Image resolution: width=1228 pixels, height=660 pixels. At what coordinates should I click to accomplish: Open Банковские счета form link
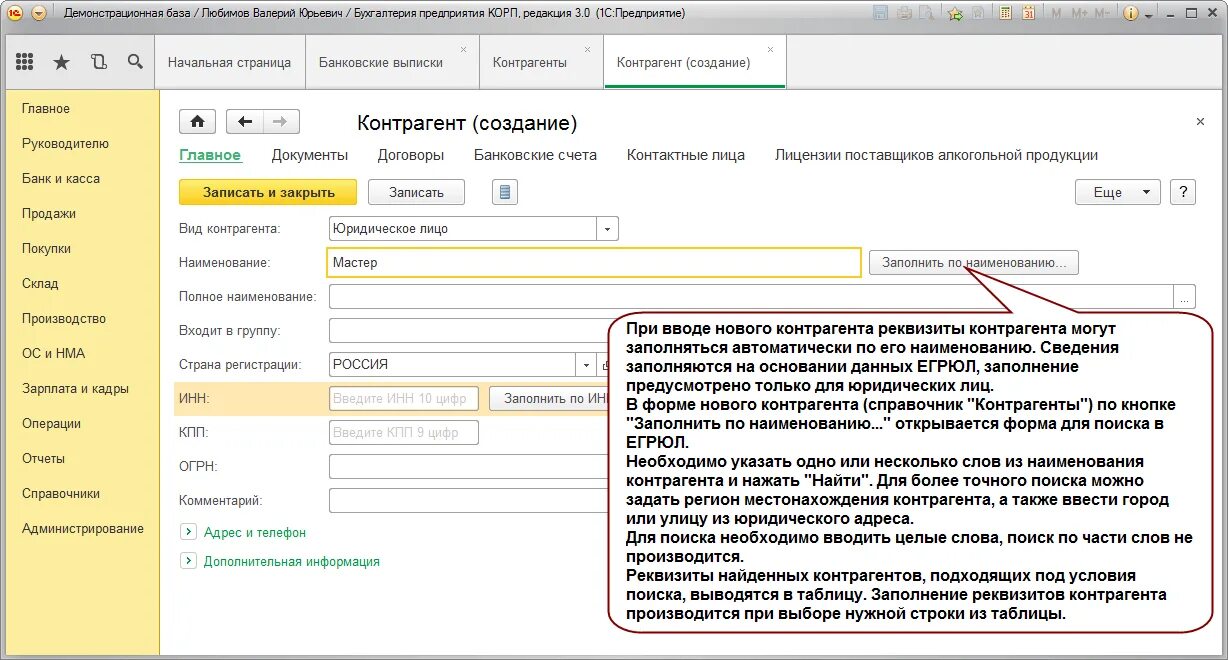[x=535, y=155]
